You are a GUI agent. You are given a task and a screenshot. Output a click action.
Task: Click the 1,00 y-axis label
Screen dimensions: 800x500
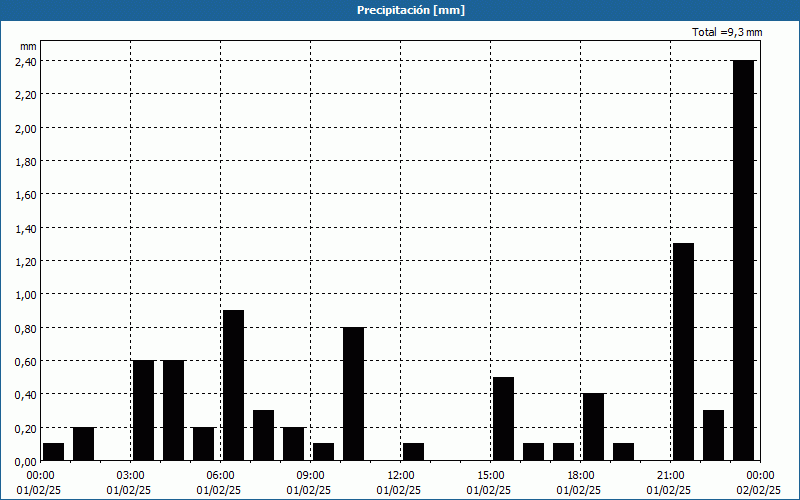click(x=26, y=294)
